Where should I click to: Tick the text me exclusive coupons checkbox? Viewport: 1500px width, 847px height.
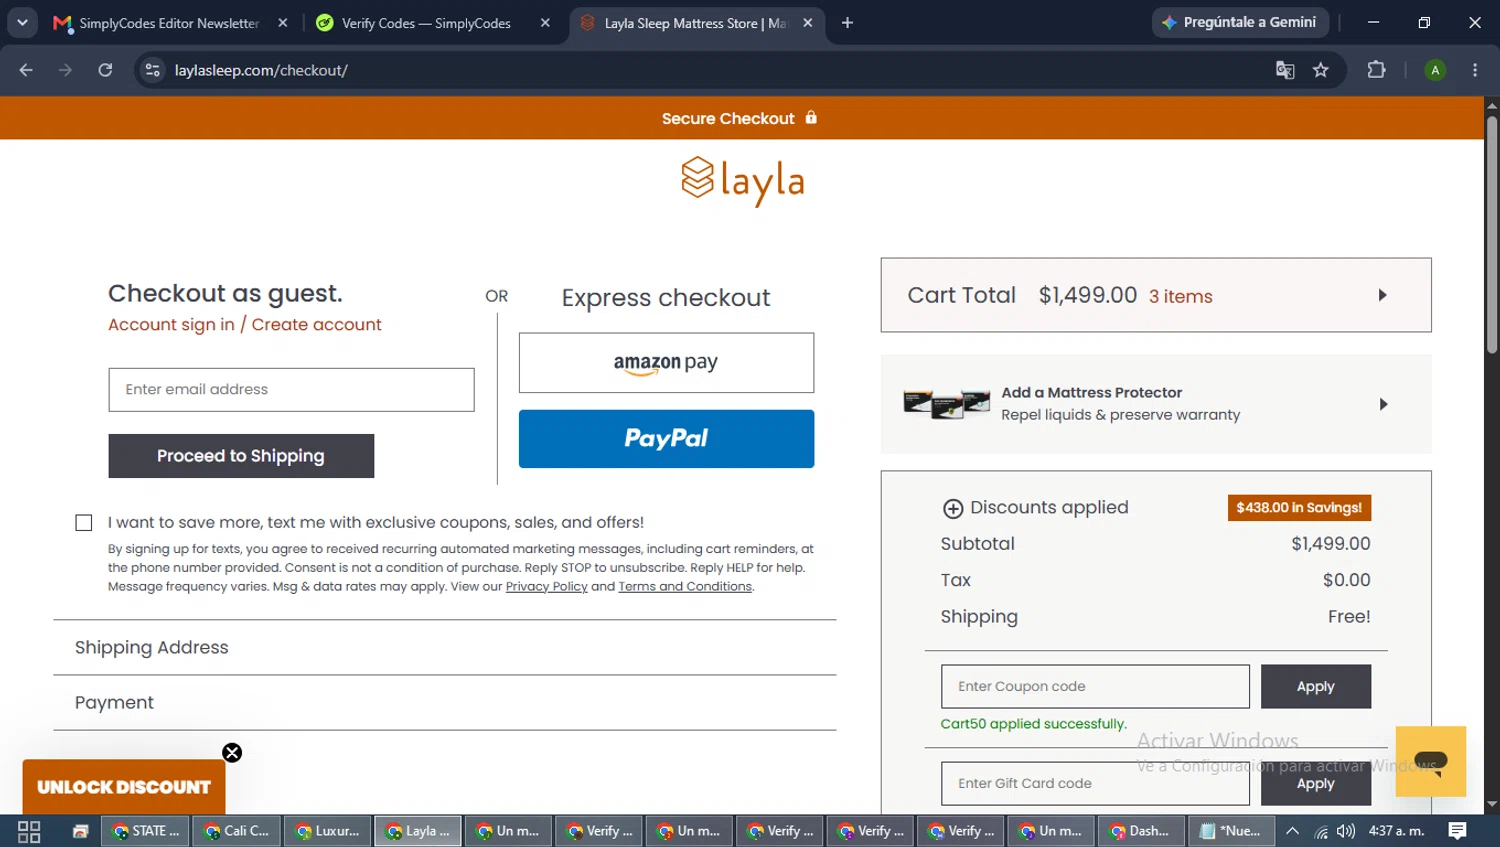(x=84, y=523)
